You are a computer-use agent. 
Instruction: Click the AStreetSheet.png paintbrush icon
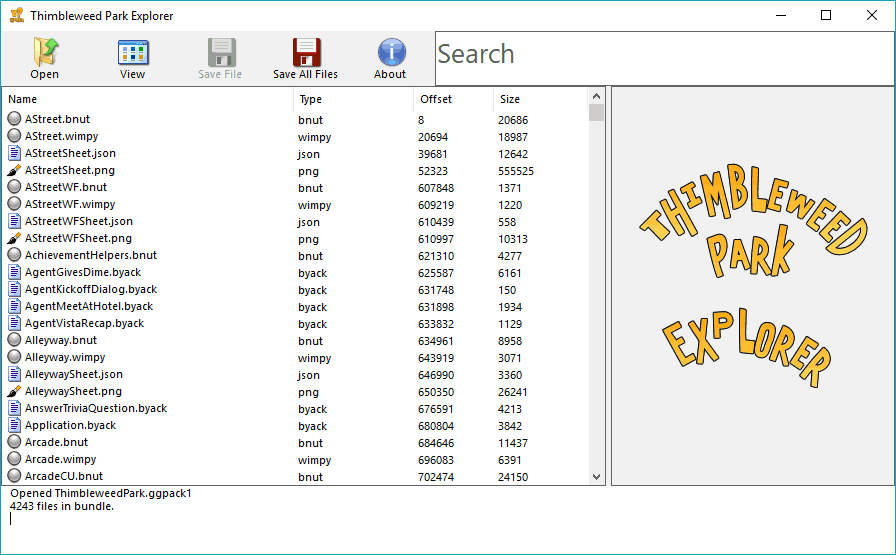(14, 170)
